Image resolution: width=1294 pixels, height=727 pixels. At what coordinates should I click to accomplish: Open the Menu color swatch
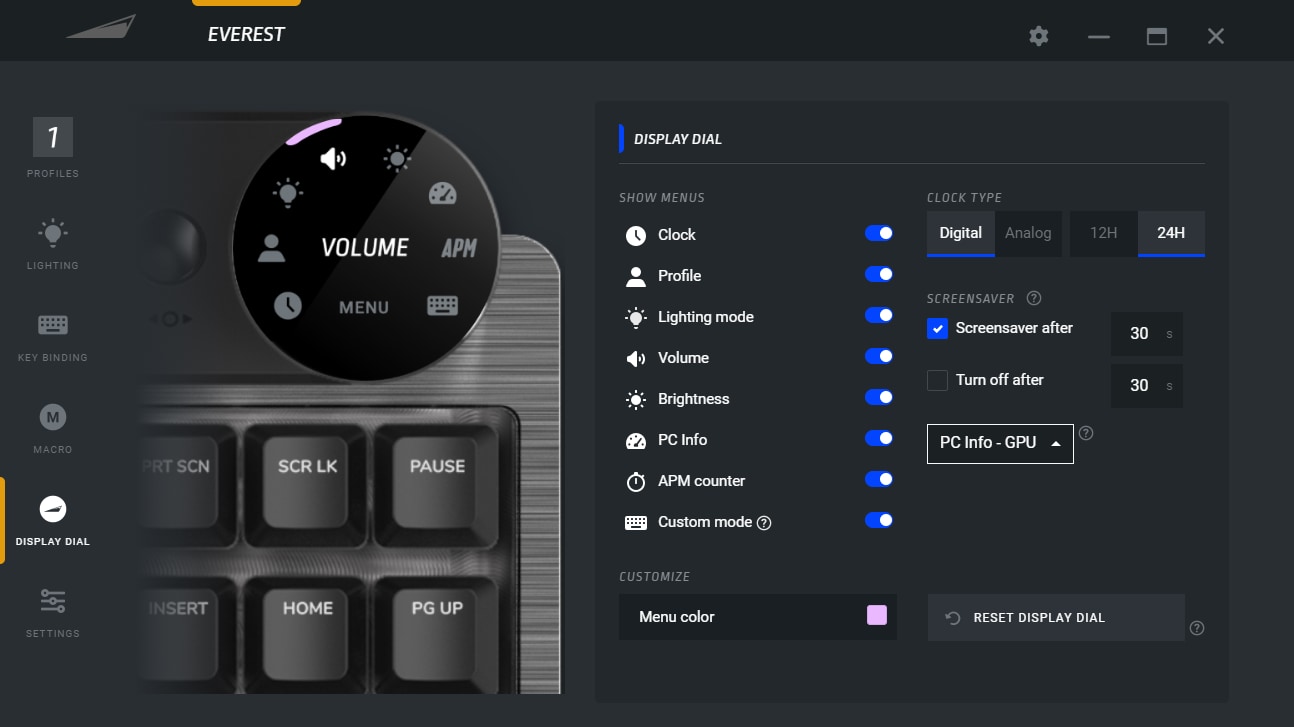(x=876, y=615)
